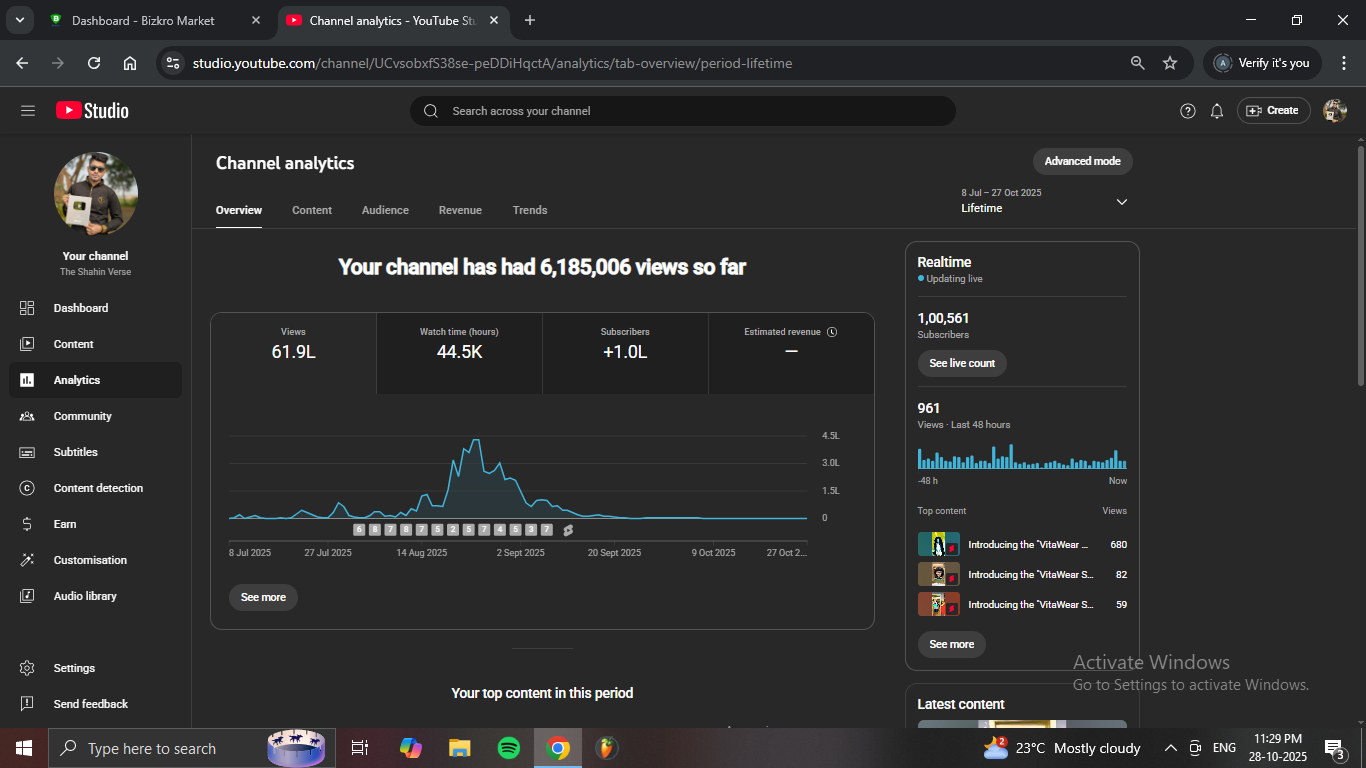Click the Dashboard icon in sidebar
This screenshot has height=768, width=1366.
27,308
